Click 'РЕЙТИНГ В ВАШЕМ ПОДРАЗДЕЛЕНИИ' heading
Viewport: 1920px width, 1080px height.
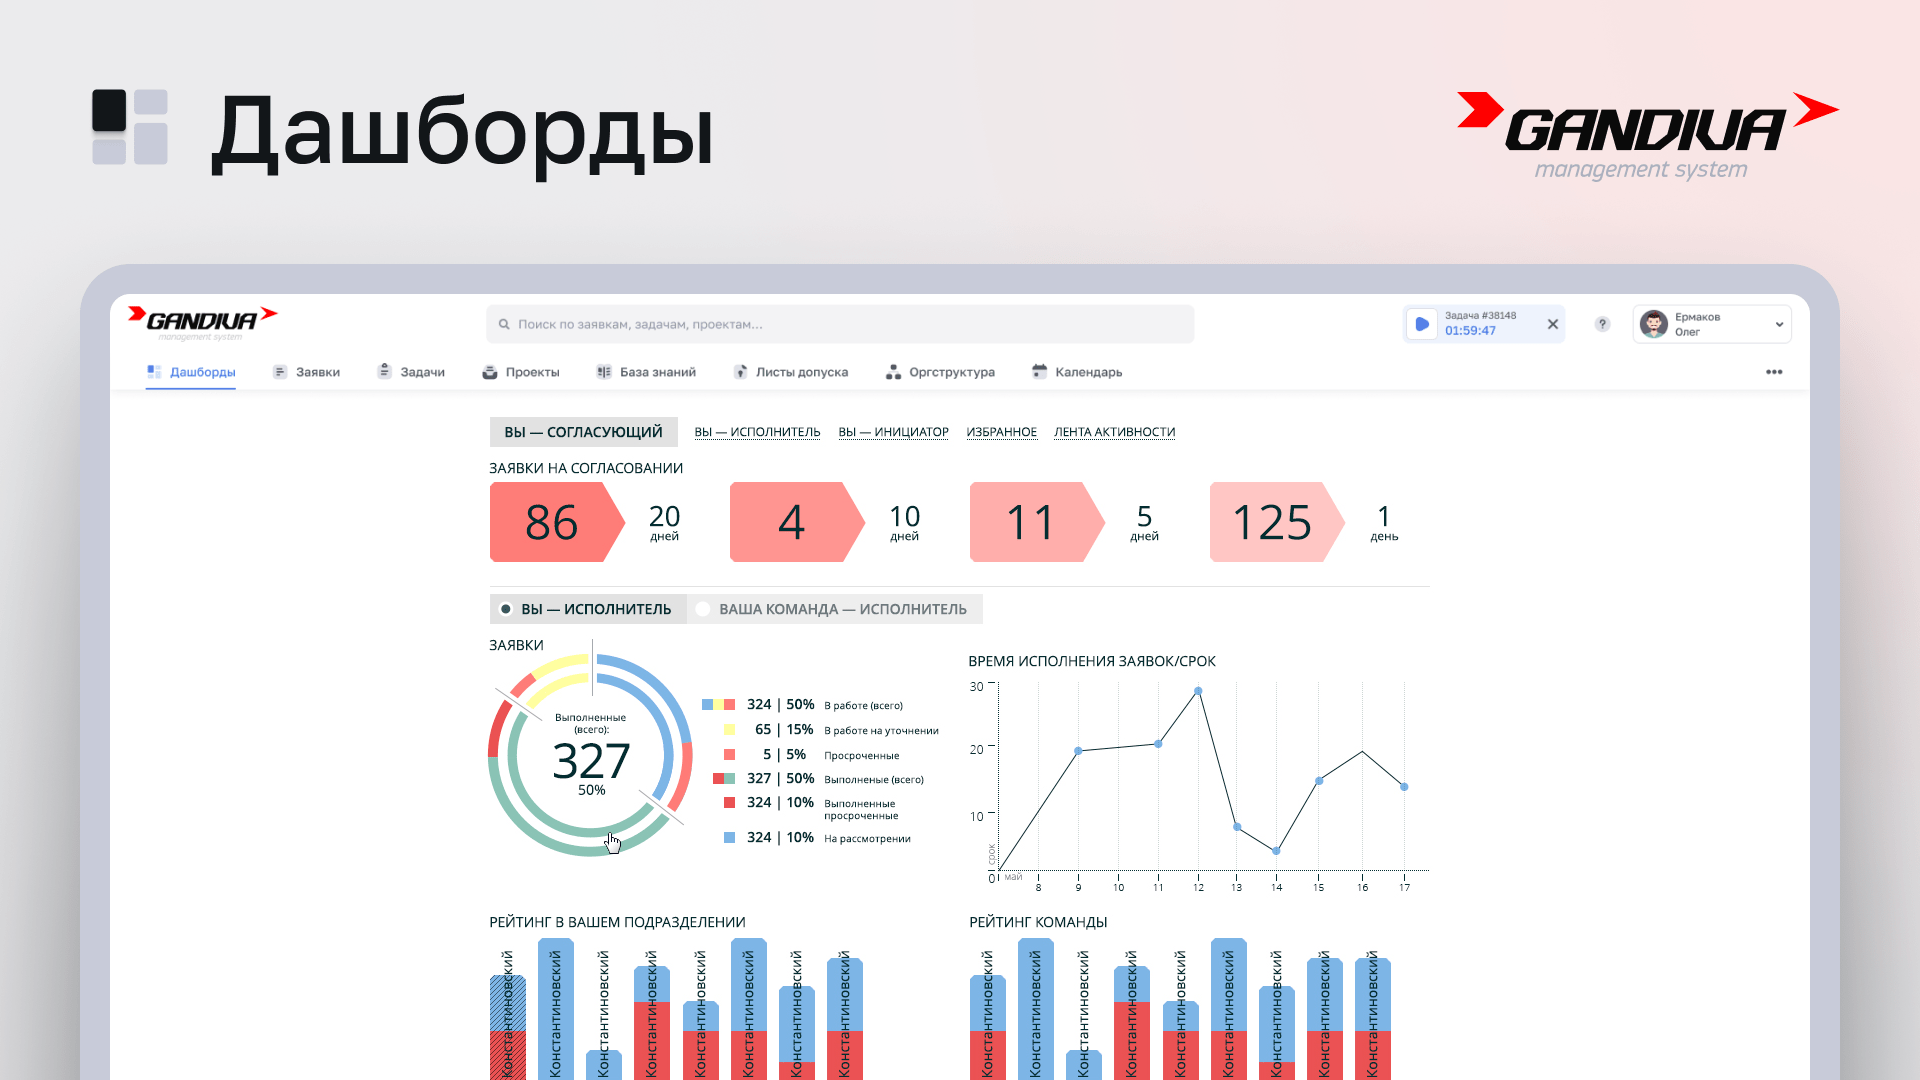tap(617, 922)
